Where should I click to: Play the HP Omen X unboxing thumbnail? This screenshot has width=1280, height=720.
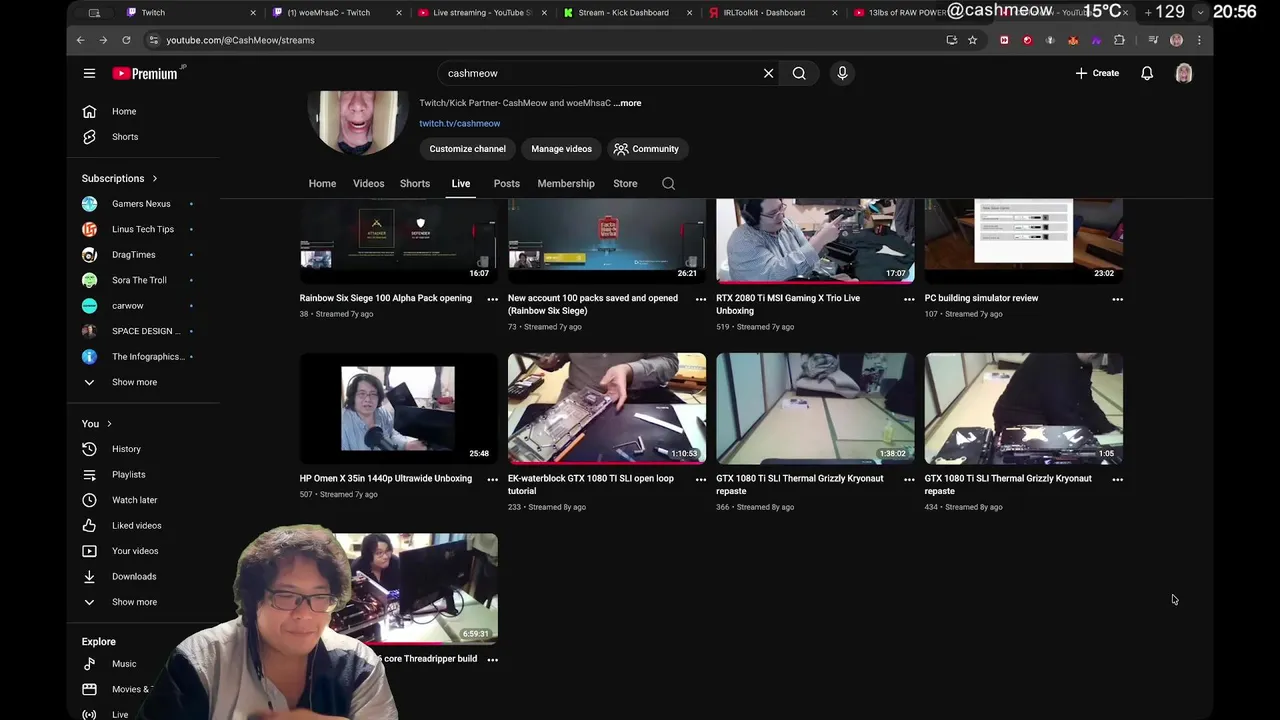tap(398, 408)
